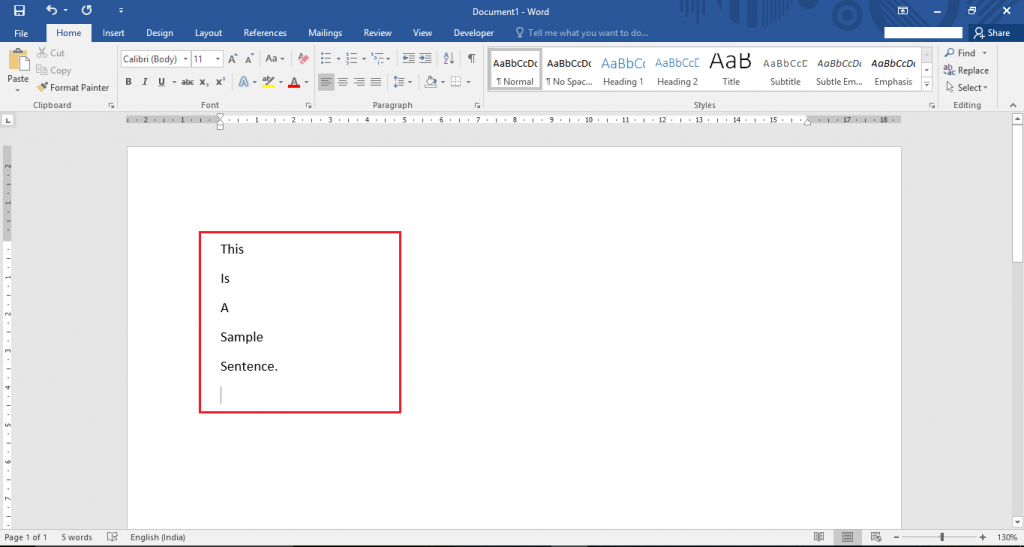Click the Multilevel List icon
Image resolution: width=1024 pixels, height=547 pixels.
click(376, 59)
